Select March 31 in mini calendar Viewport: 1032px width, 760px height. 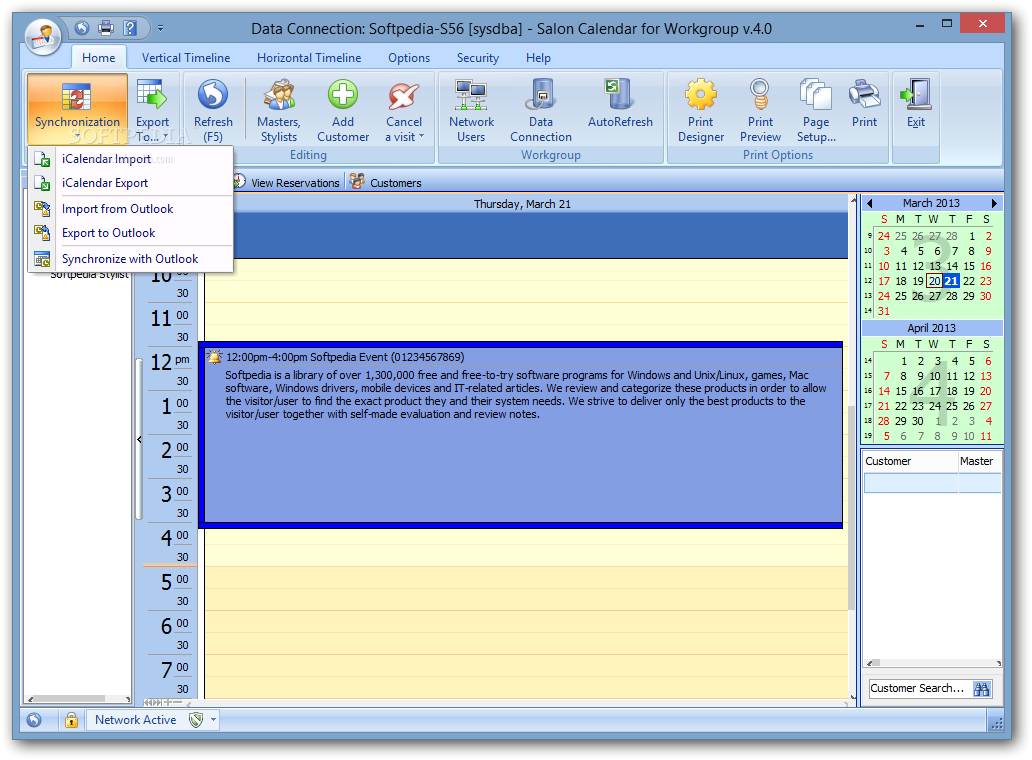coord(884,311)
